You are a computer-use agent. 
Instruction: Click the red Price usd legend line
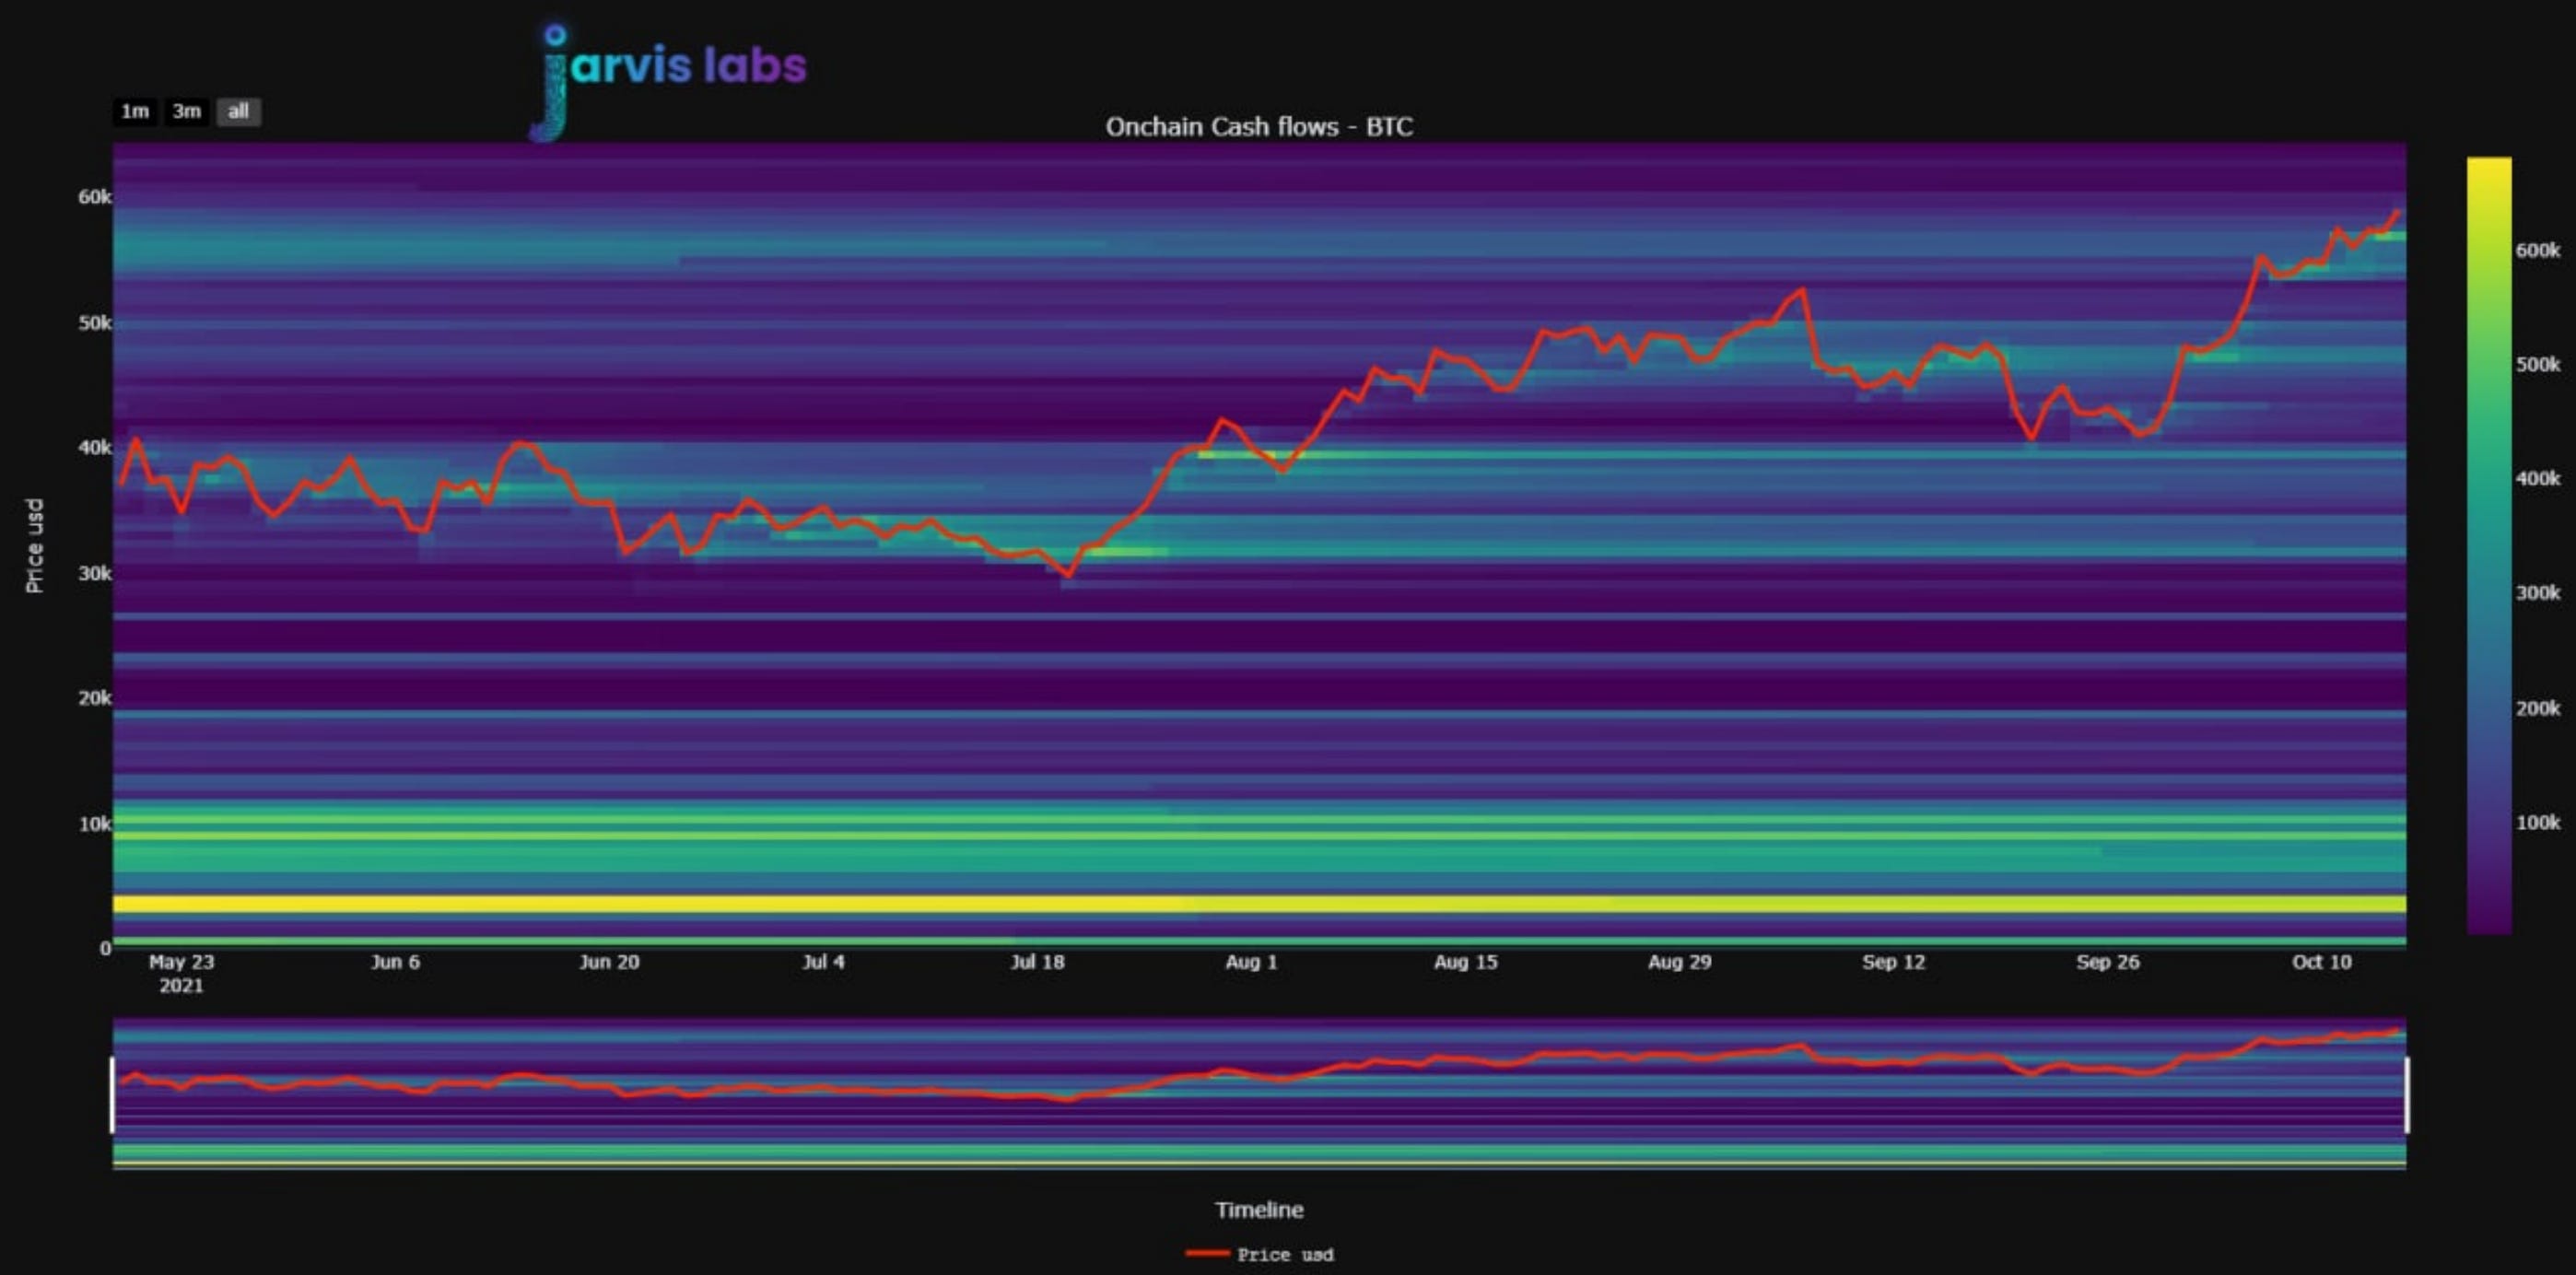coord(1207,1253)
